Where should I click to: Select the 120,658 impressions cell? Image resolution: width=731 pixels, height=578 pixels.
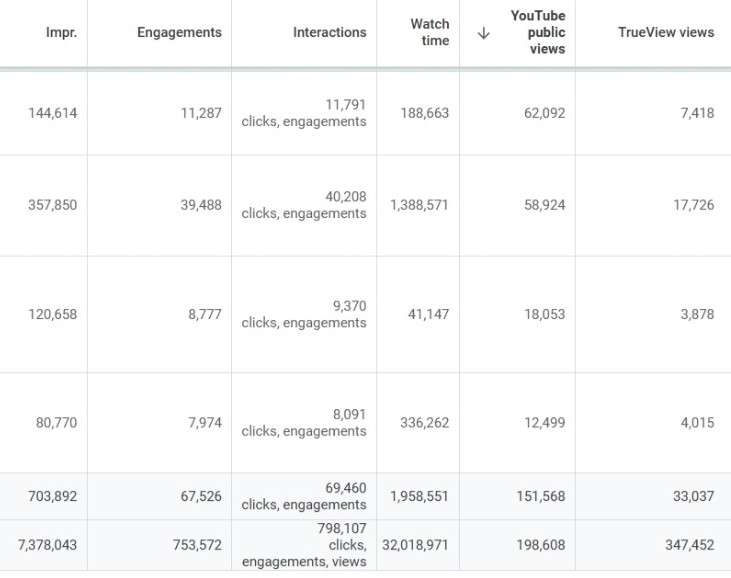tap(53, 314)
